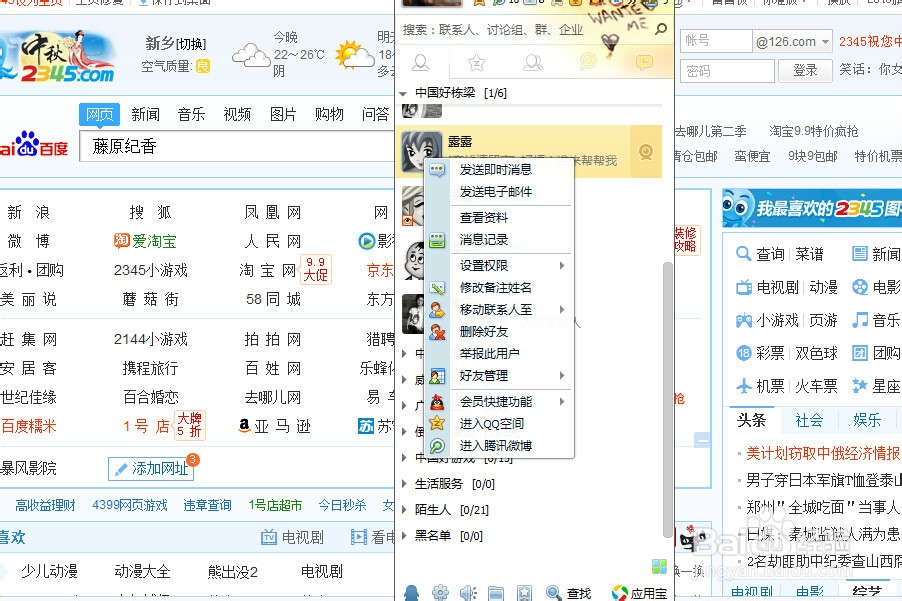Click the QQ contact list vertical scrollbar
The width and height of the screenshot is (902, 601).
pos(667,399)
